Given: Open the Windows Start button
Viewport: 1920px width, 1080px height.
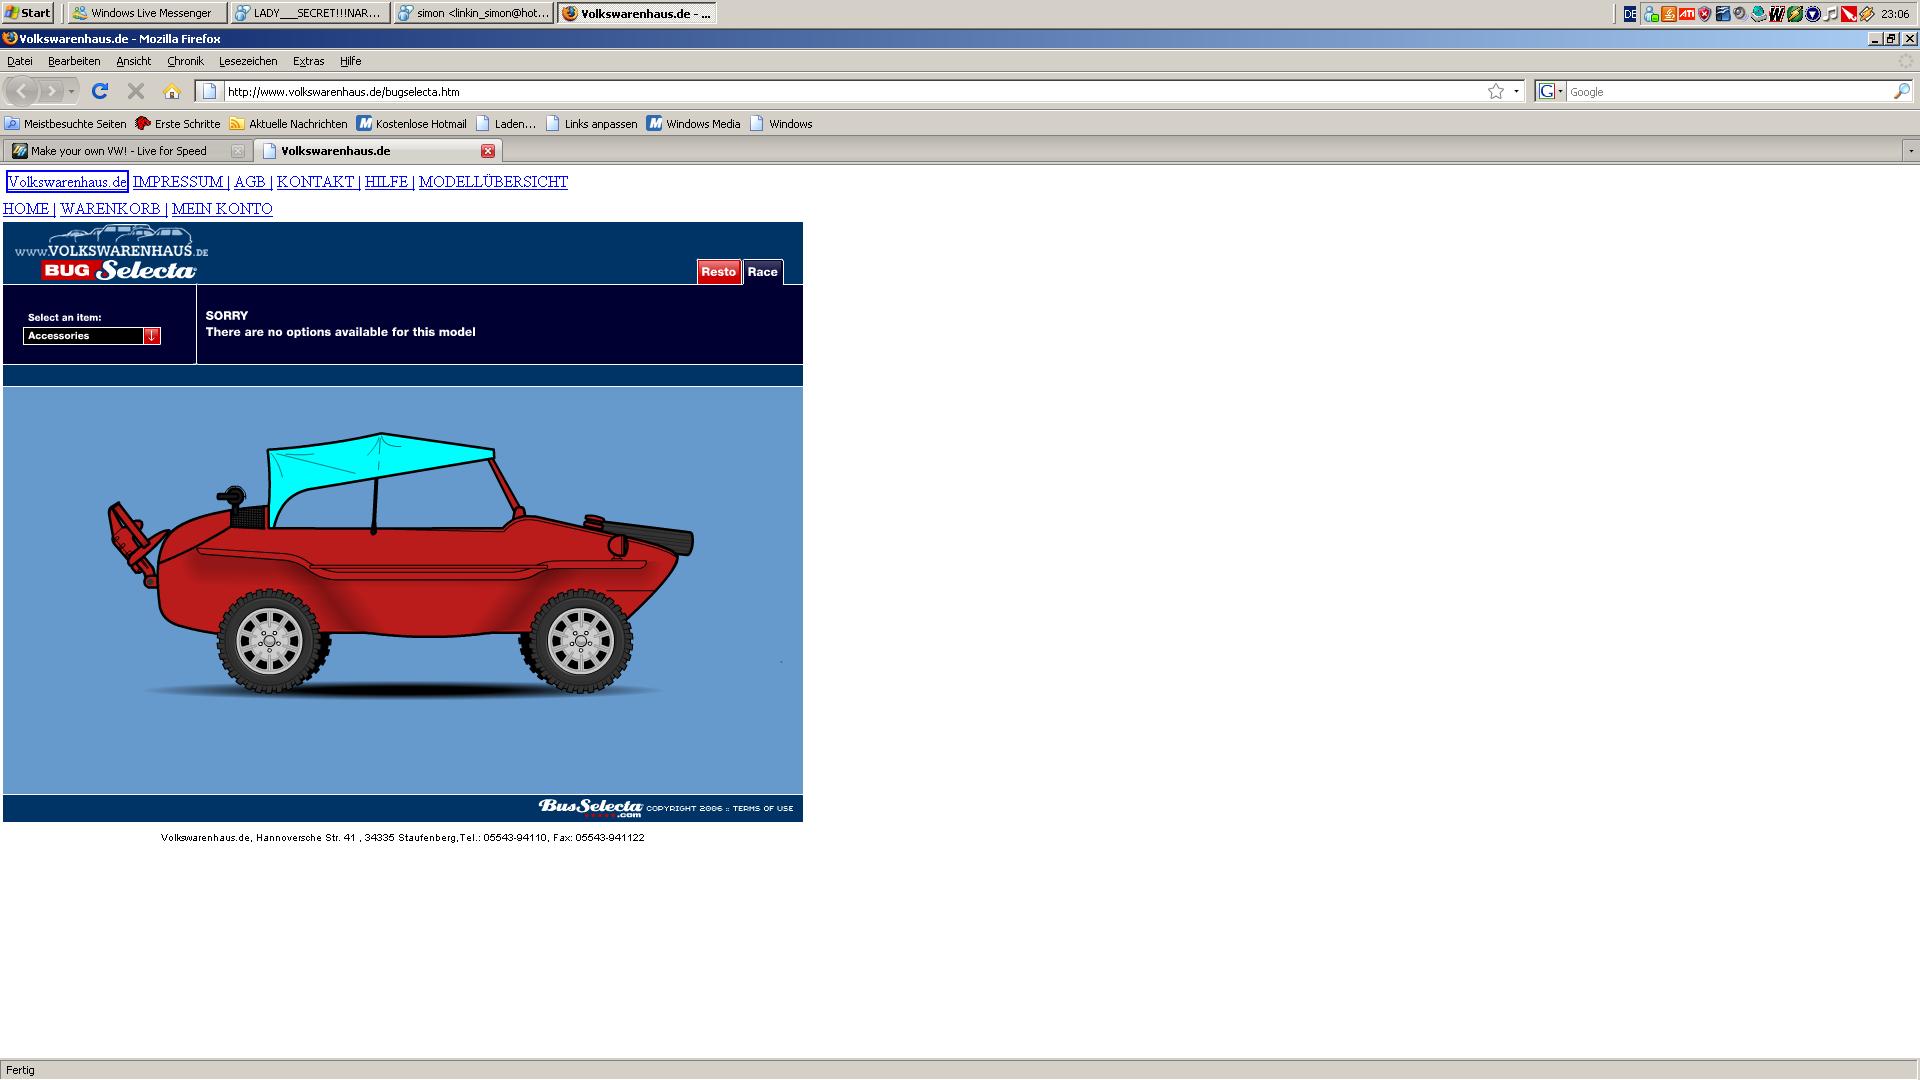Looking at the screenshot, I should (28, 13).
